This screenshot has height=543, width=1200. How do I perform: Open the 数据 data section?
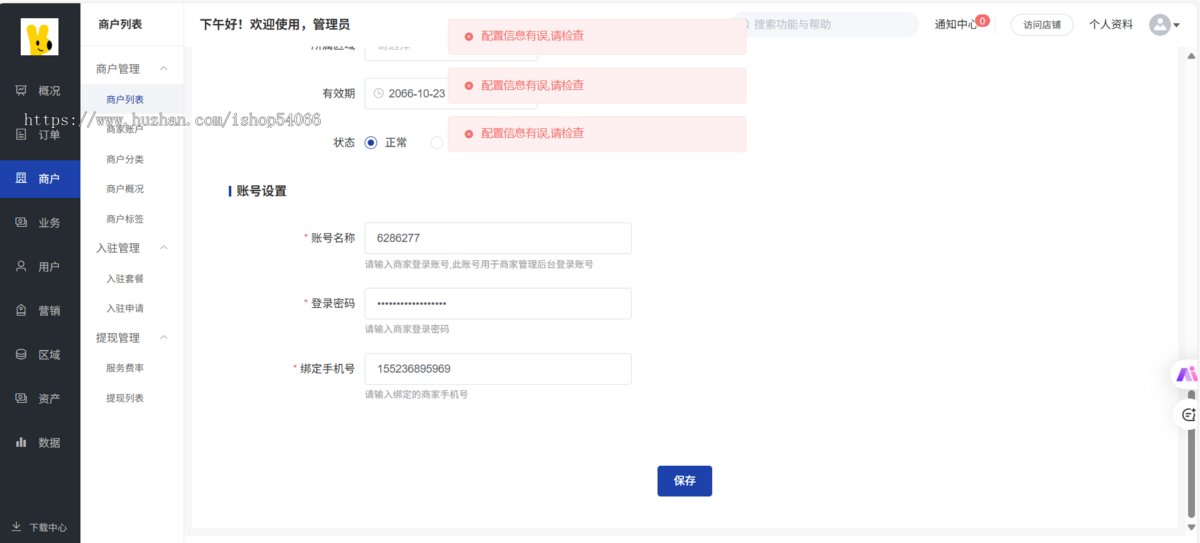[x=40, y=443]
